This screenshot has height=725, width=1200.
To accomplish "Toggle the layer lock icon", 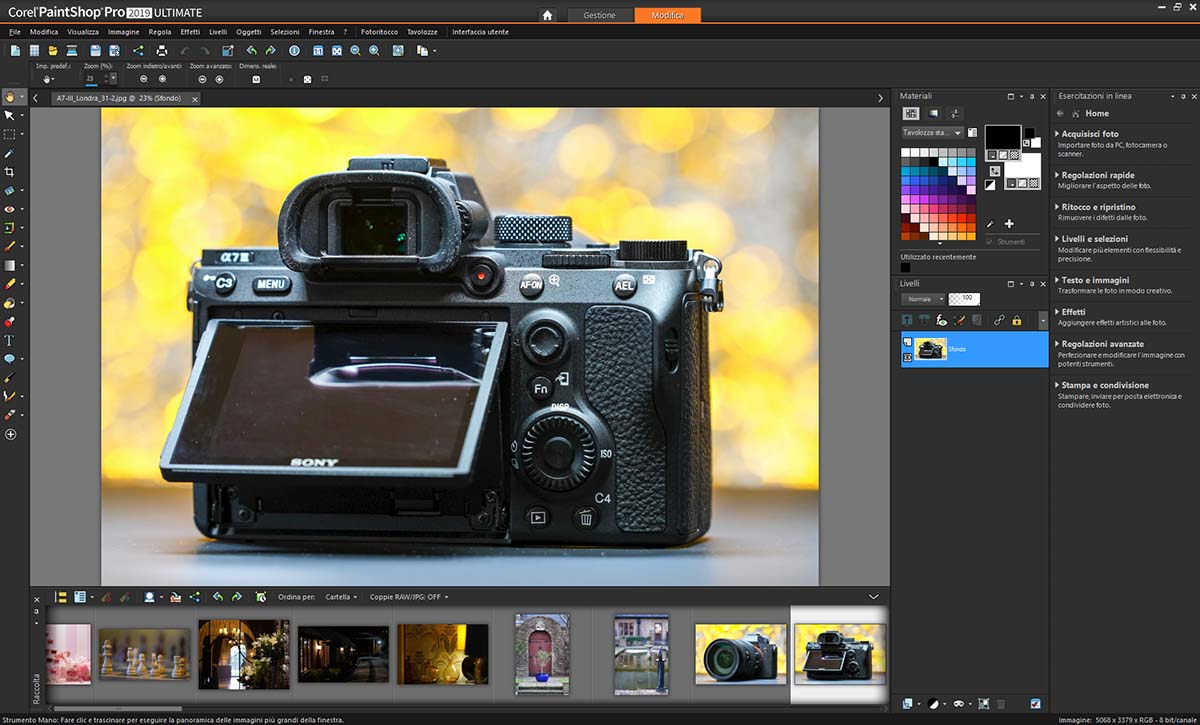I will tap(1016, 320).
